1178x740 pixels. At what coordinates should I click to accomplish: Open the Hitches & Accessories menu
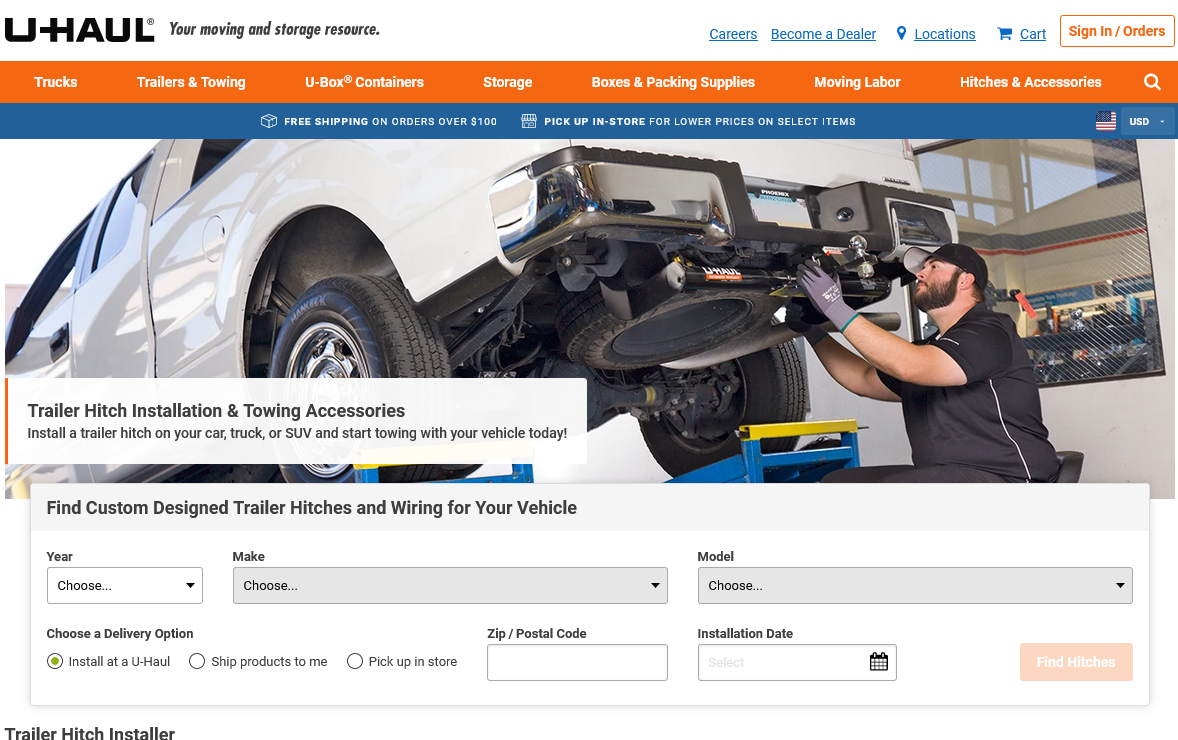1031,82
